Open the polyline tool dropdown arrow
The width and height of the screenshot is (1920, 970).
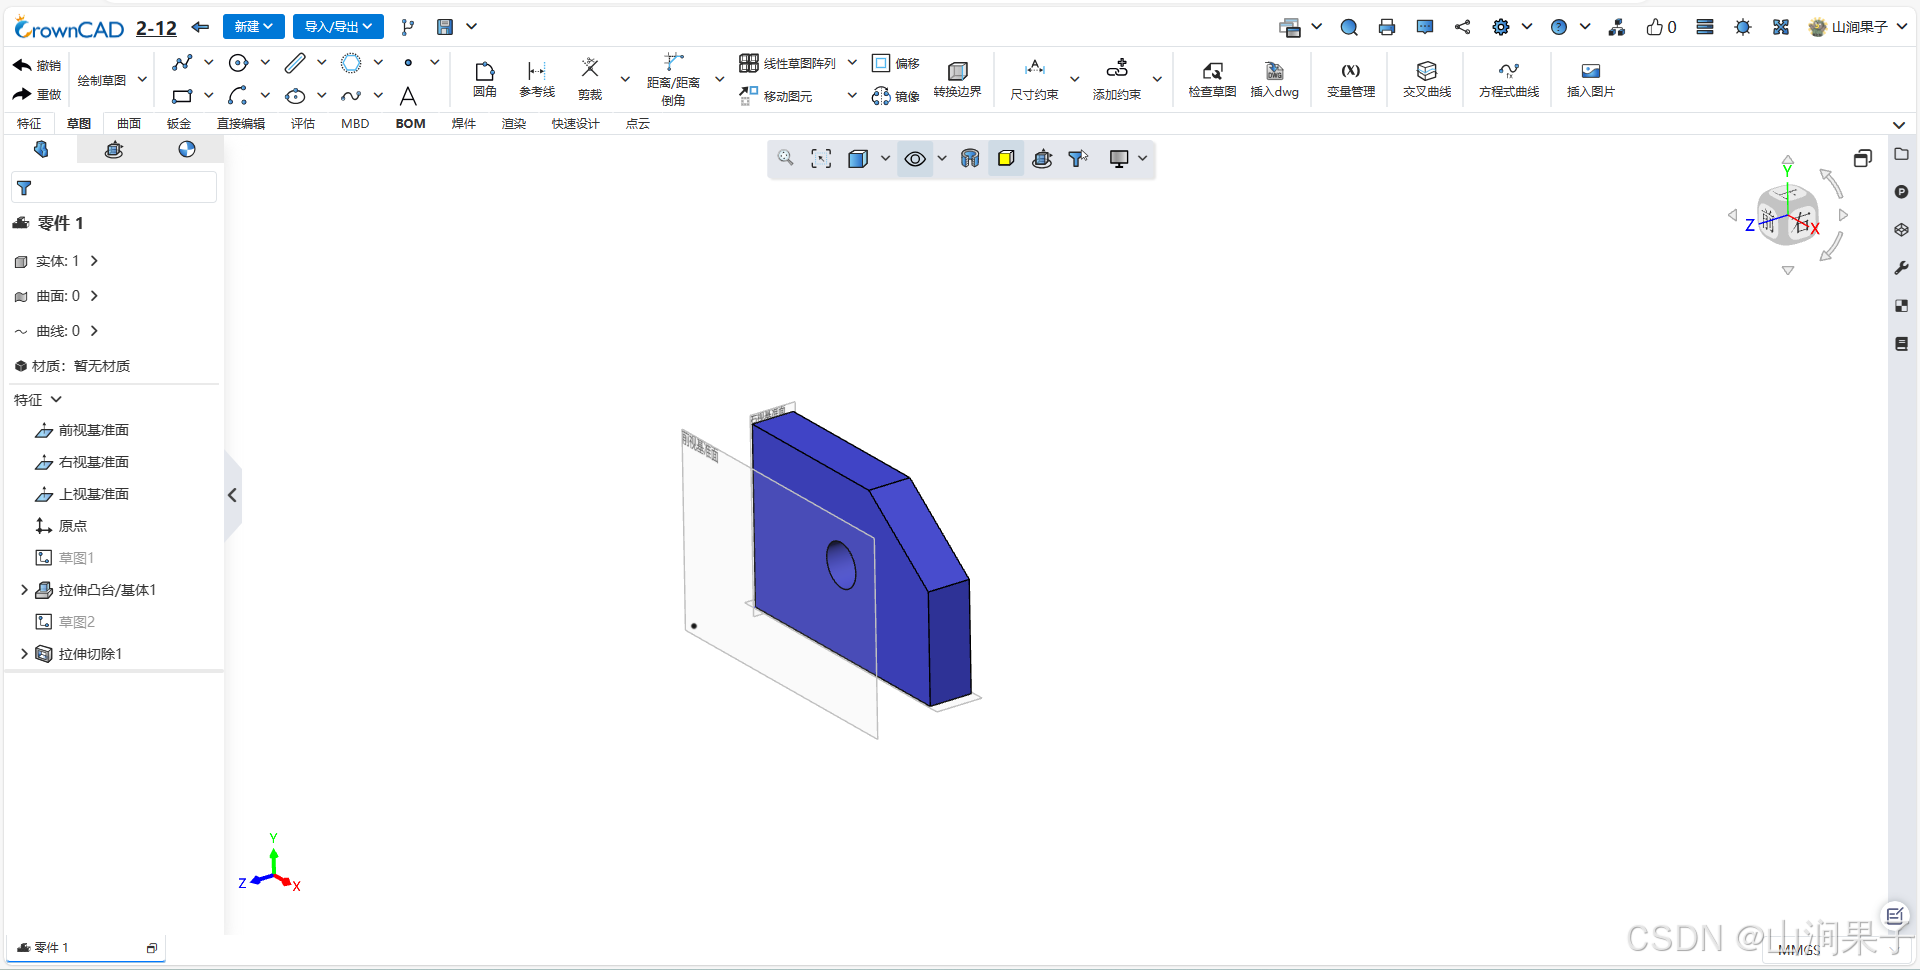click(x=208, y=63)
